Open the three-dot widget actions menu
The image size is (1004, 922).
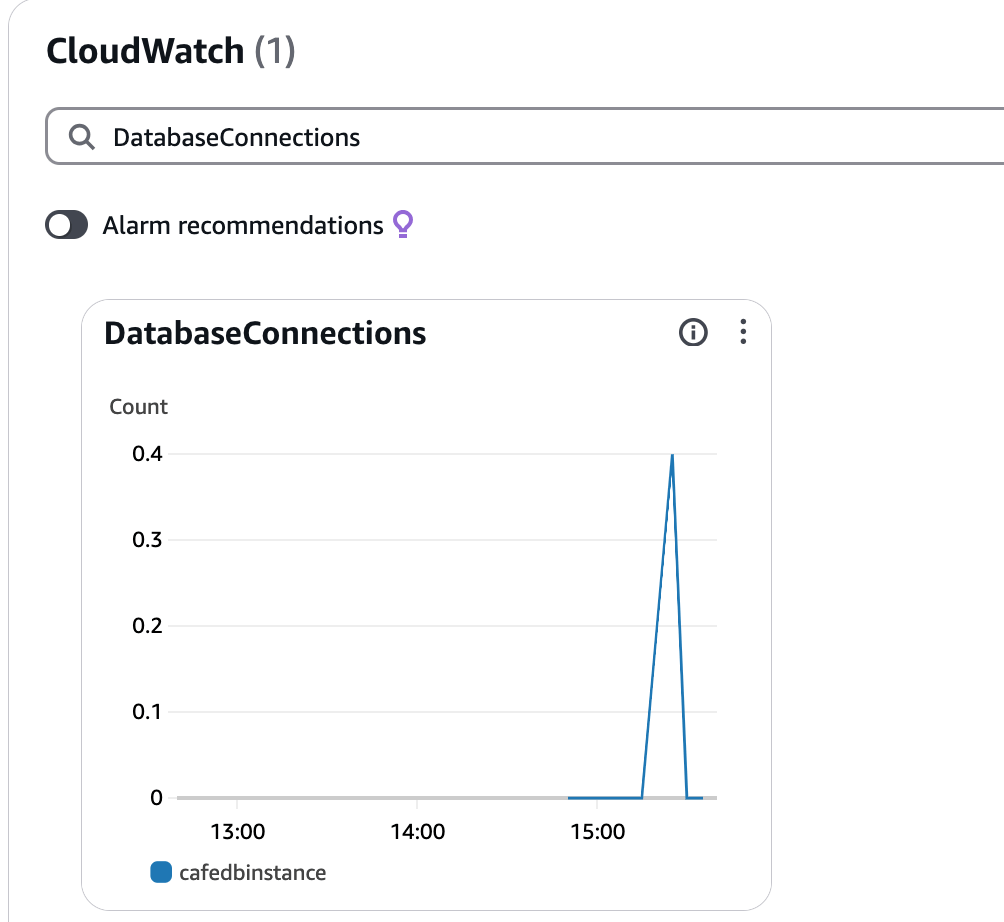[x=742, y=333]
